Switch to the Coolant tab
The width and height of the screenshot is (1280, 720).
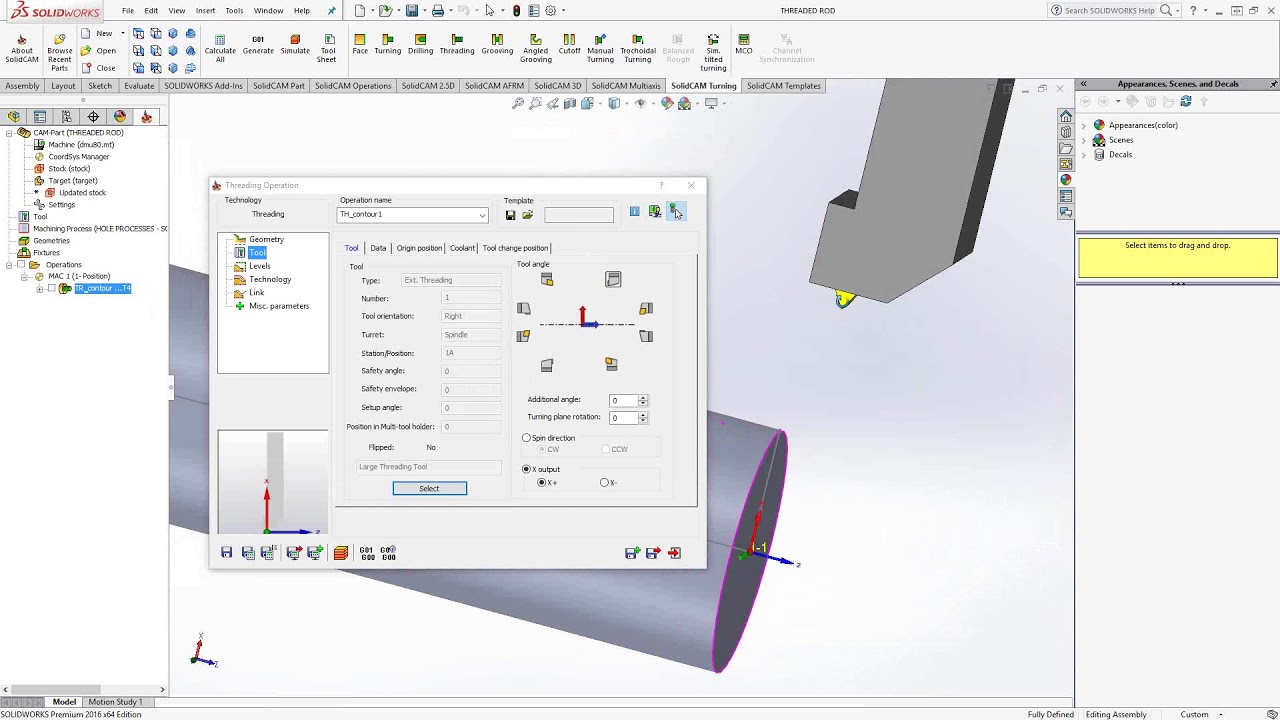click(462, 248)
